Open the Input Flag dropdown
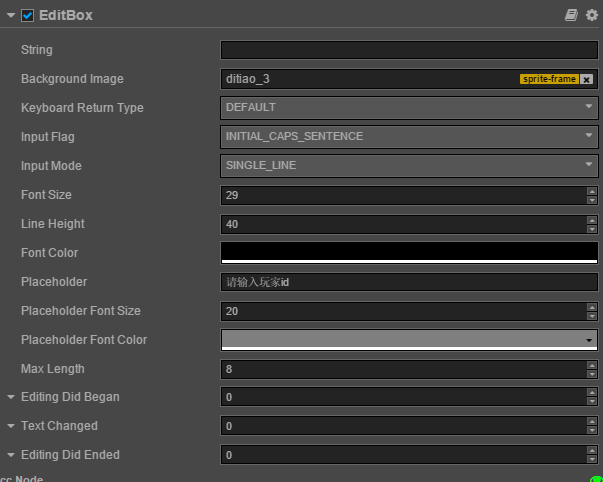 tap(408, 136)
